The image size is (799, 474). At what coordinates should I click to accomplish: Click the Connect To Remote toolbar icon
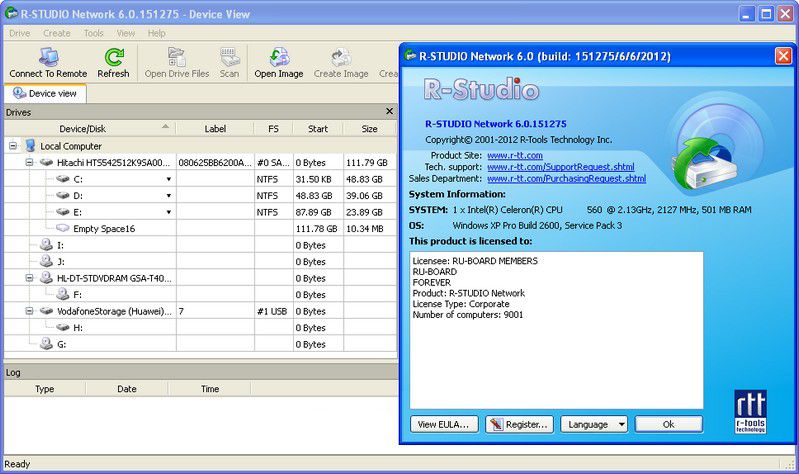(x=48, y=57)
